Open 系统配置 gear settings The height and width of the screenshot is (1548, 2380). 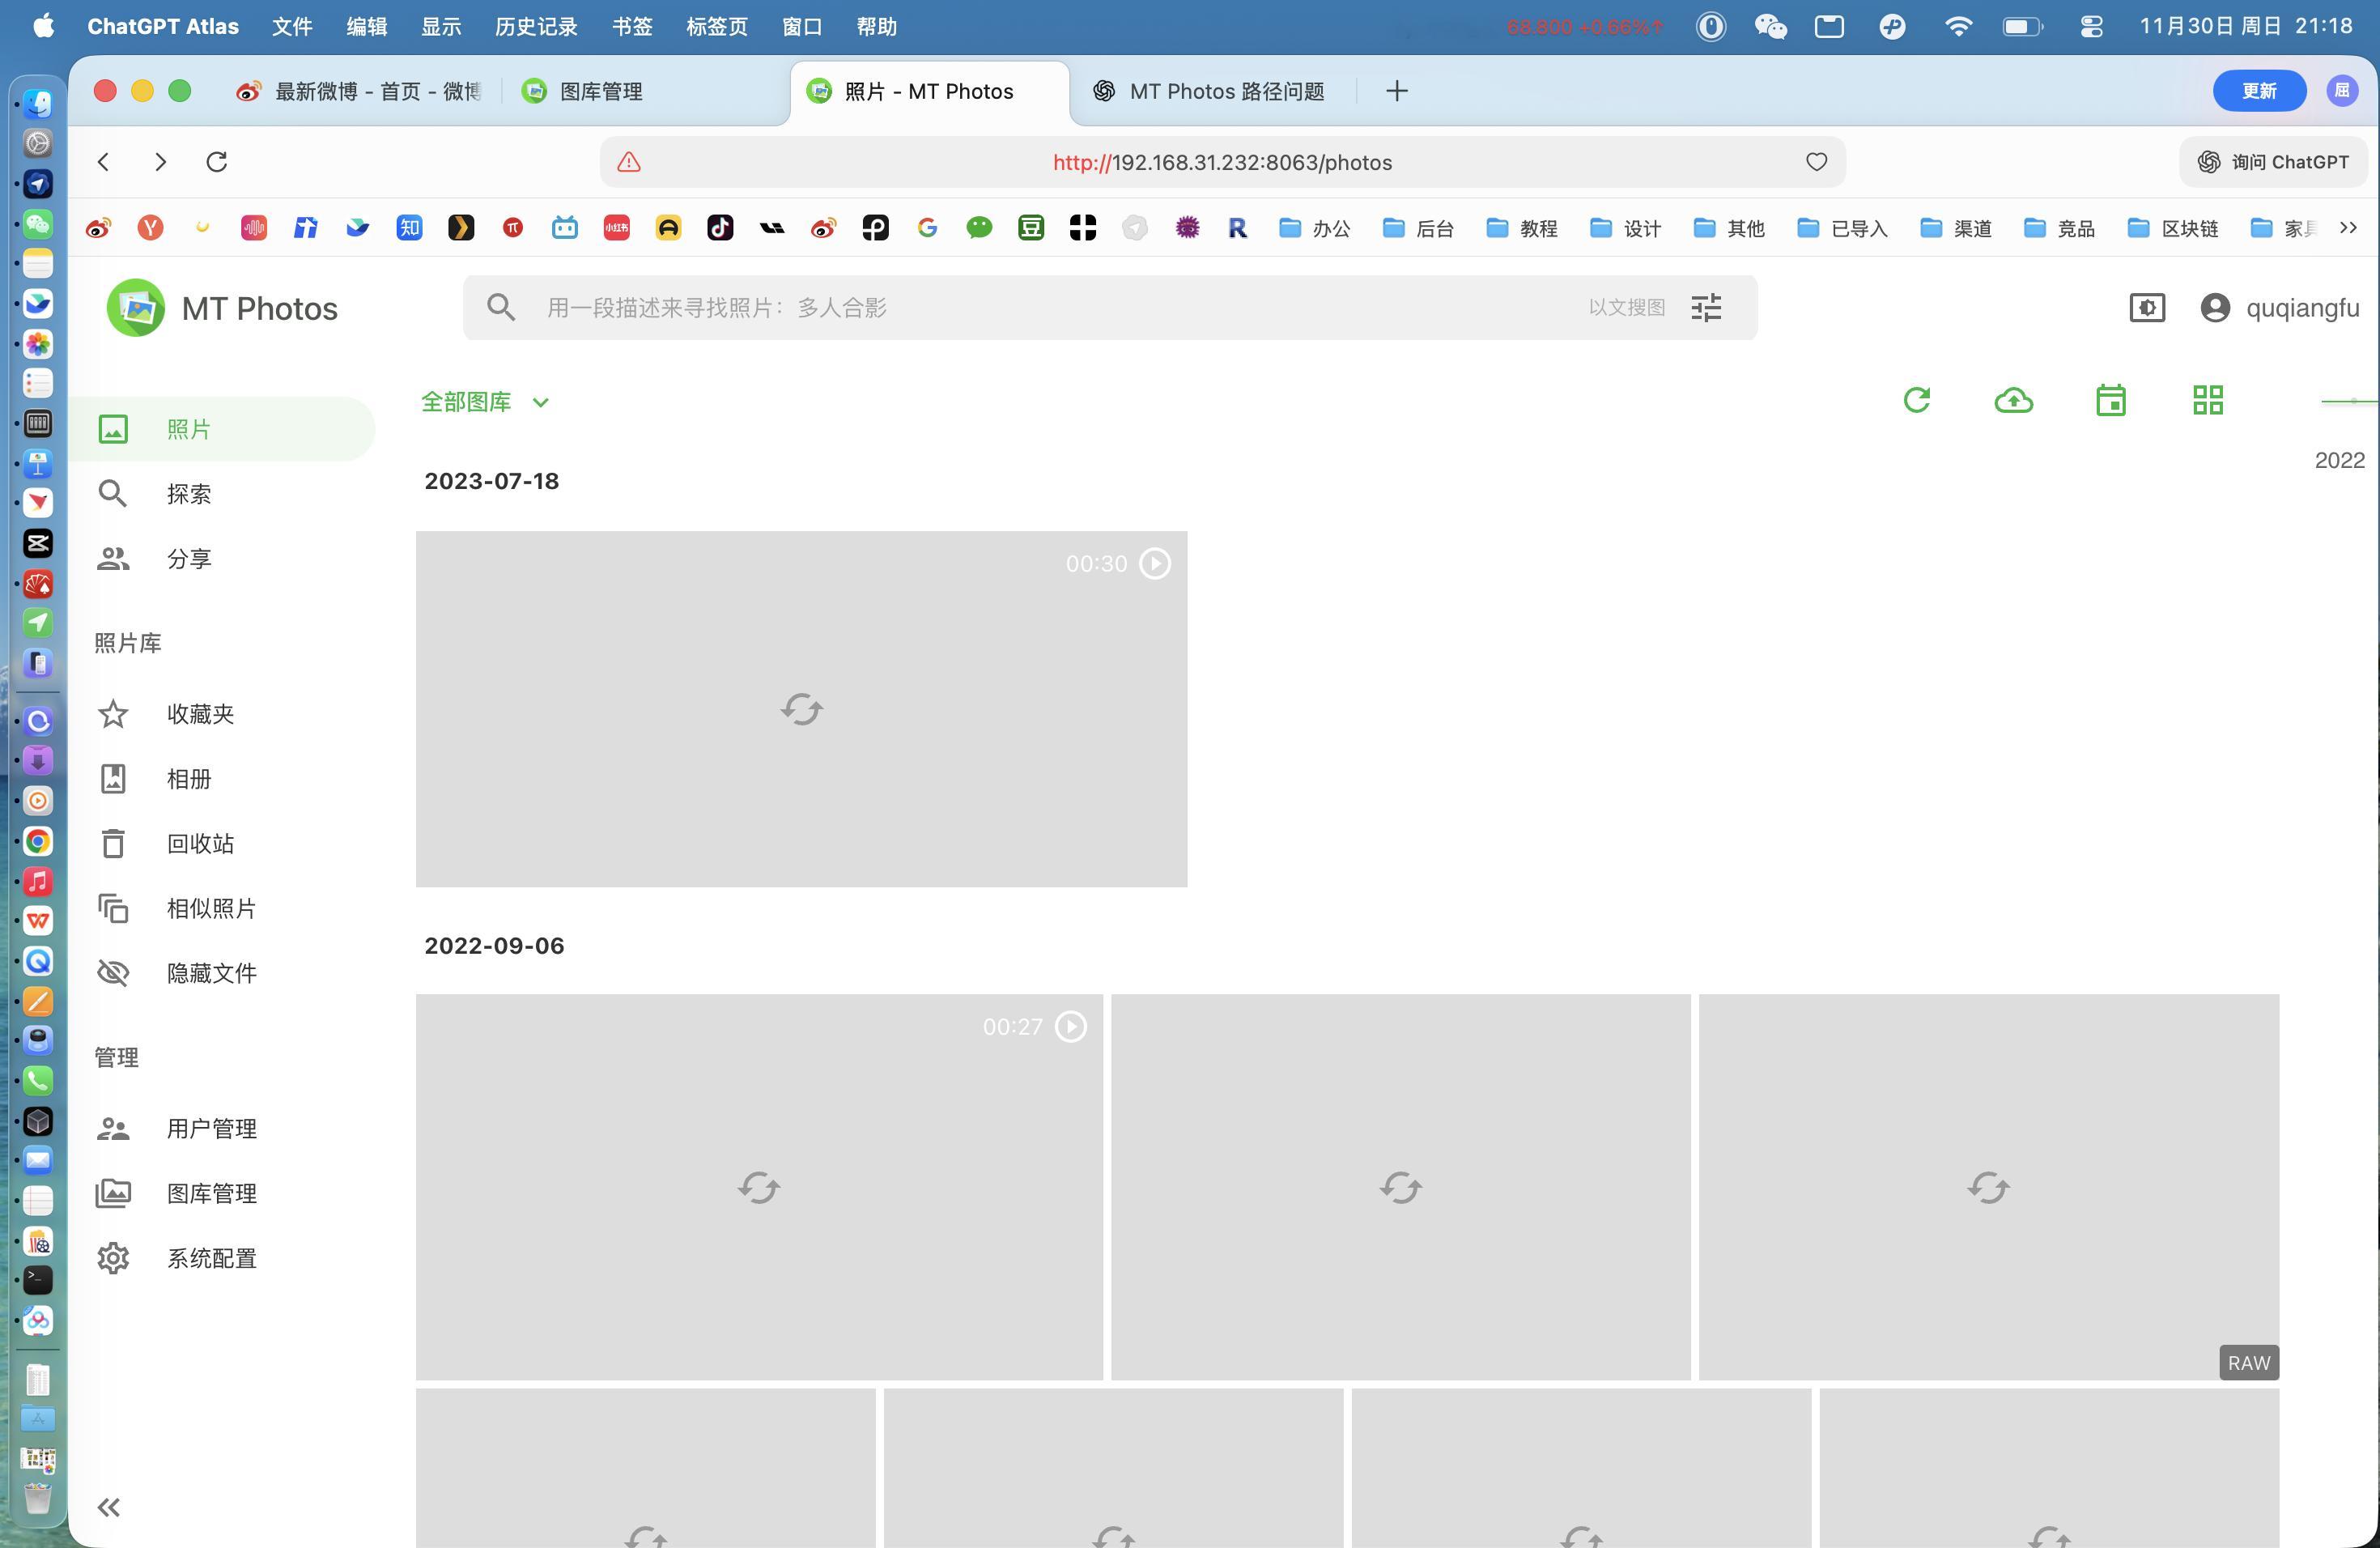211,1258
